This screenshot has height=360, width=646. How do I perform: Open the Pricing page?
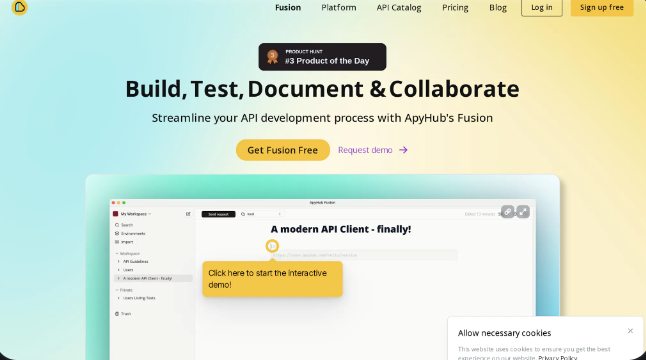point(455,7)
